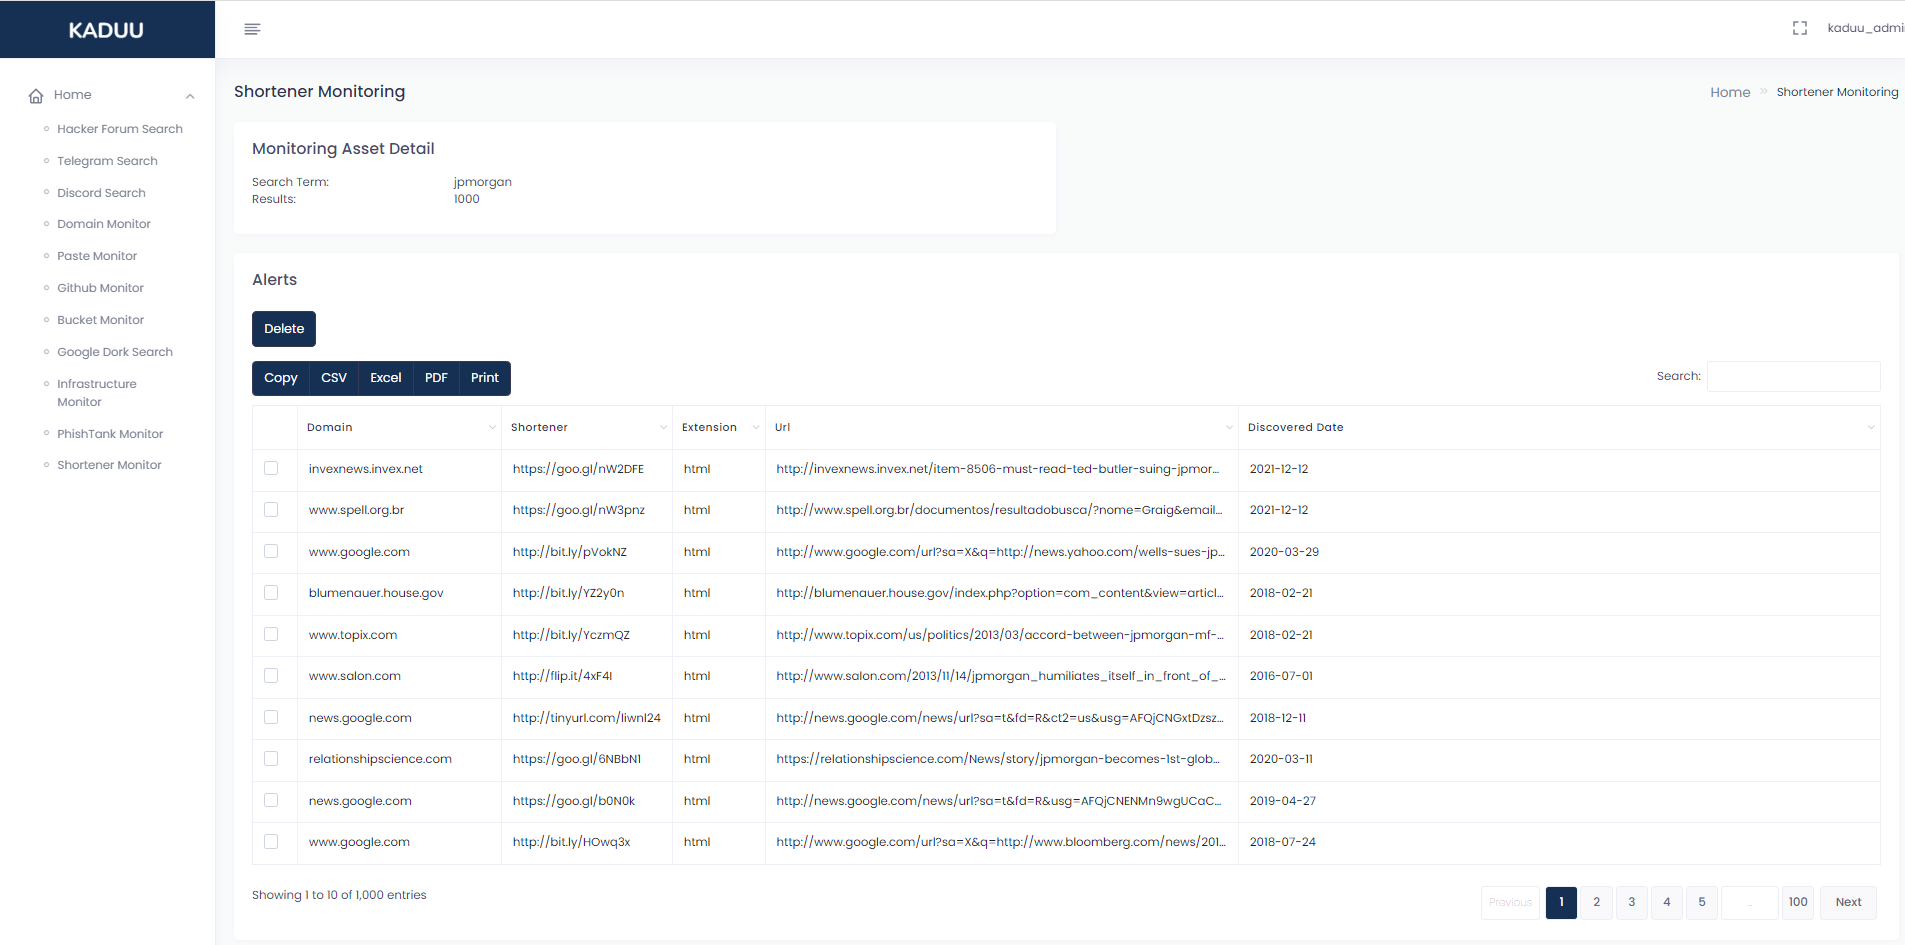Collapse the Home menu chevron
This screenshot has height=945, width=1905.
tap(190, 96)
